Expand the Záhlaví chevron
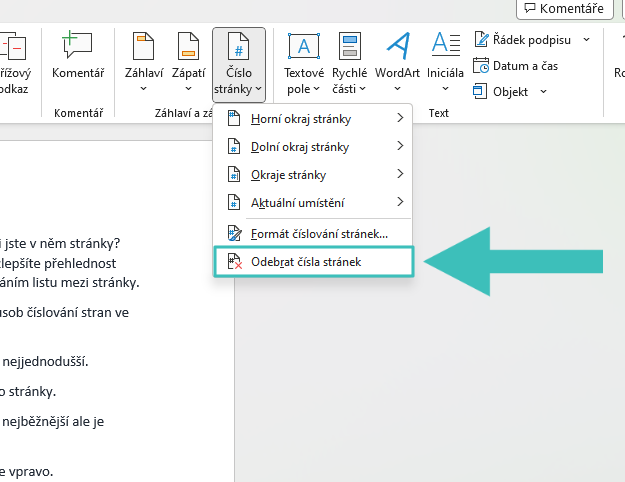This screenshot has width=625, height=482. coord(143,89)
